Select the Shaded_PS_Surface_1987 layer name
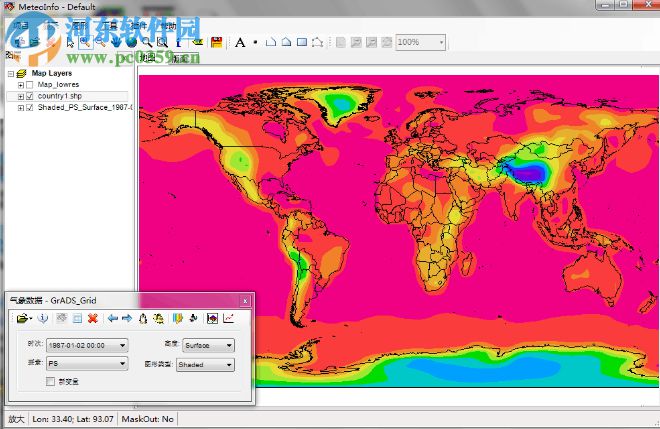Image resolution: width=660 pixels, height=429 pixels. 85,107
